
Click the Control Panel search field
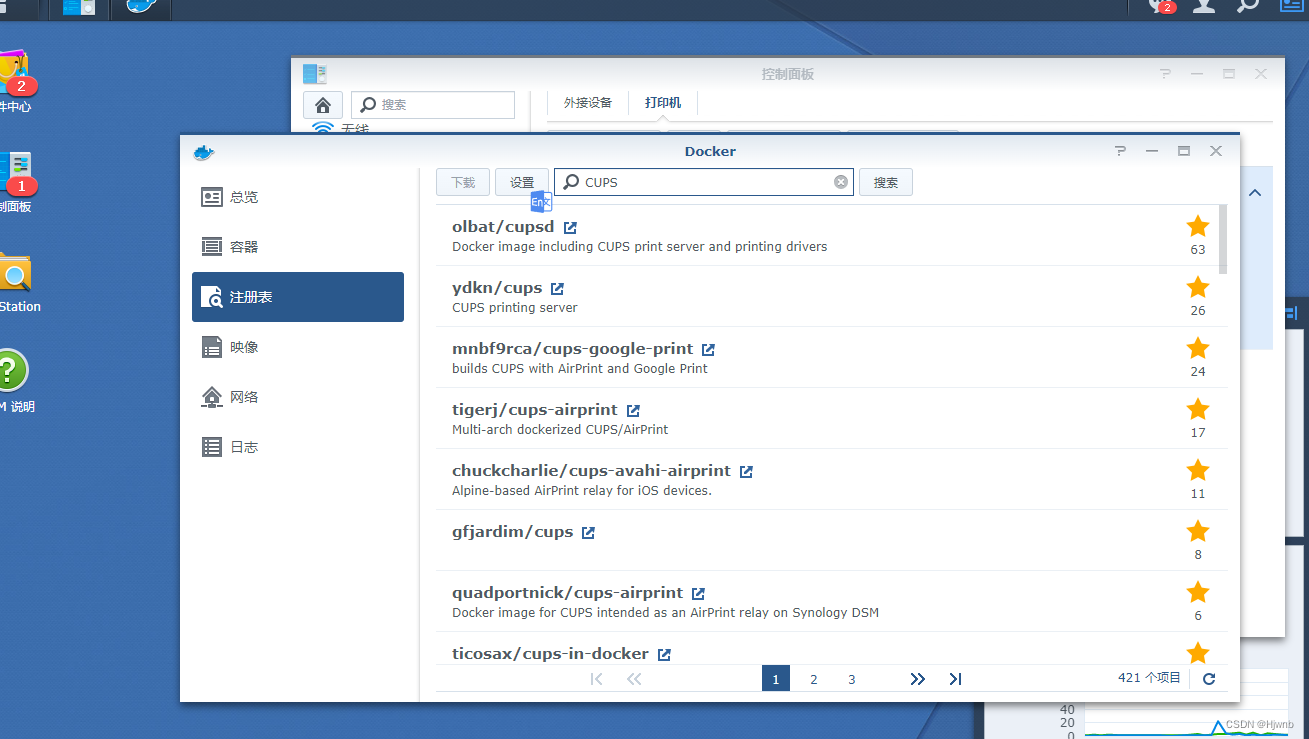[433, 105]
